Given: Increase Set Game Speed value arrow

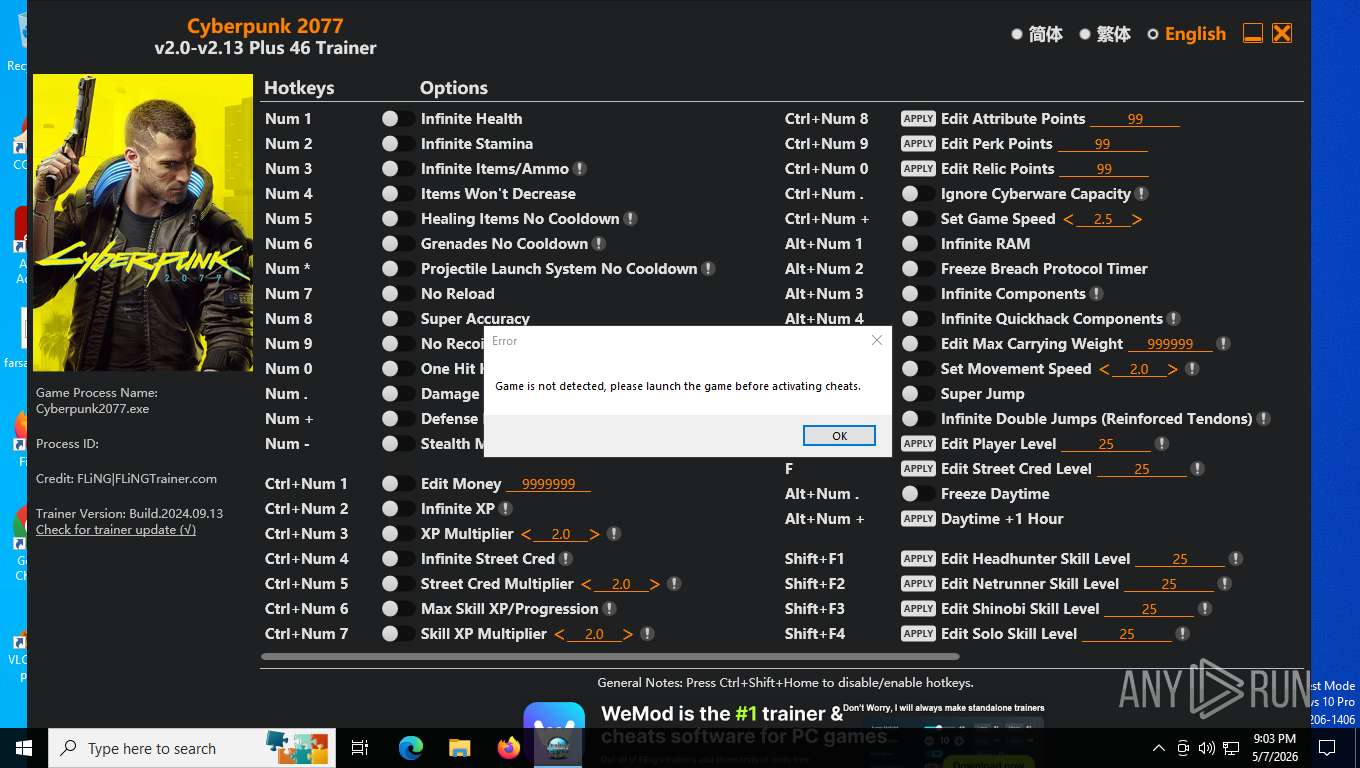Looking at the screenshot, I should (1136, 219).
